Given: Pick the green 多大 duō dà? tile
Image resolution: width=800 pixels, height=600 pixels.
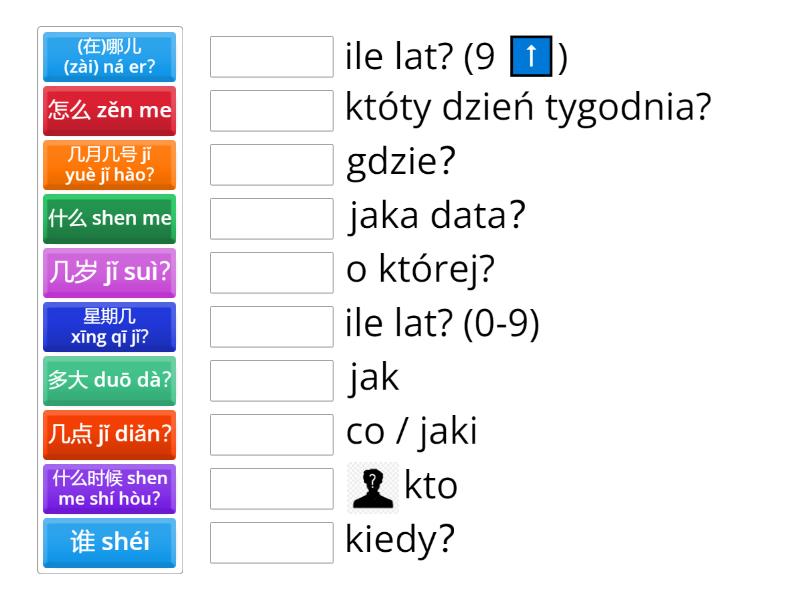Looking at the screenshot, I should point(110,381).
